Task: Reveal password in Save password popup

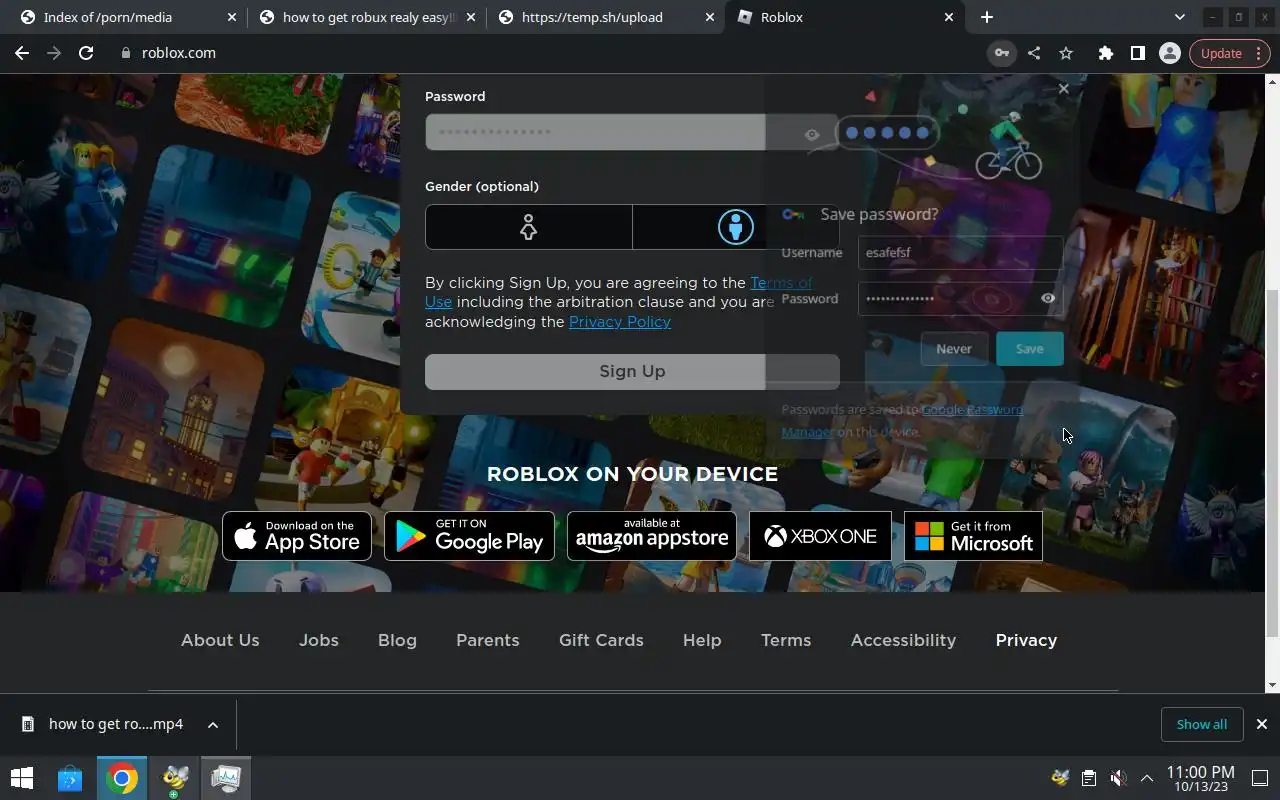Action: point(1048,298)
